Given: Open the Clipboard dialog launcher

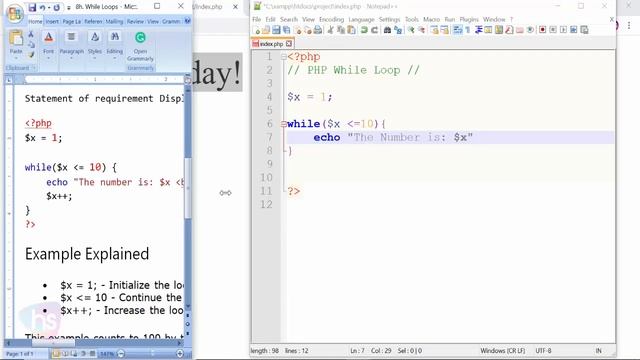Looking at the screenshot, I should tap(34, 68).
